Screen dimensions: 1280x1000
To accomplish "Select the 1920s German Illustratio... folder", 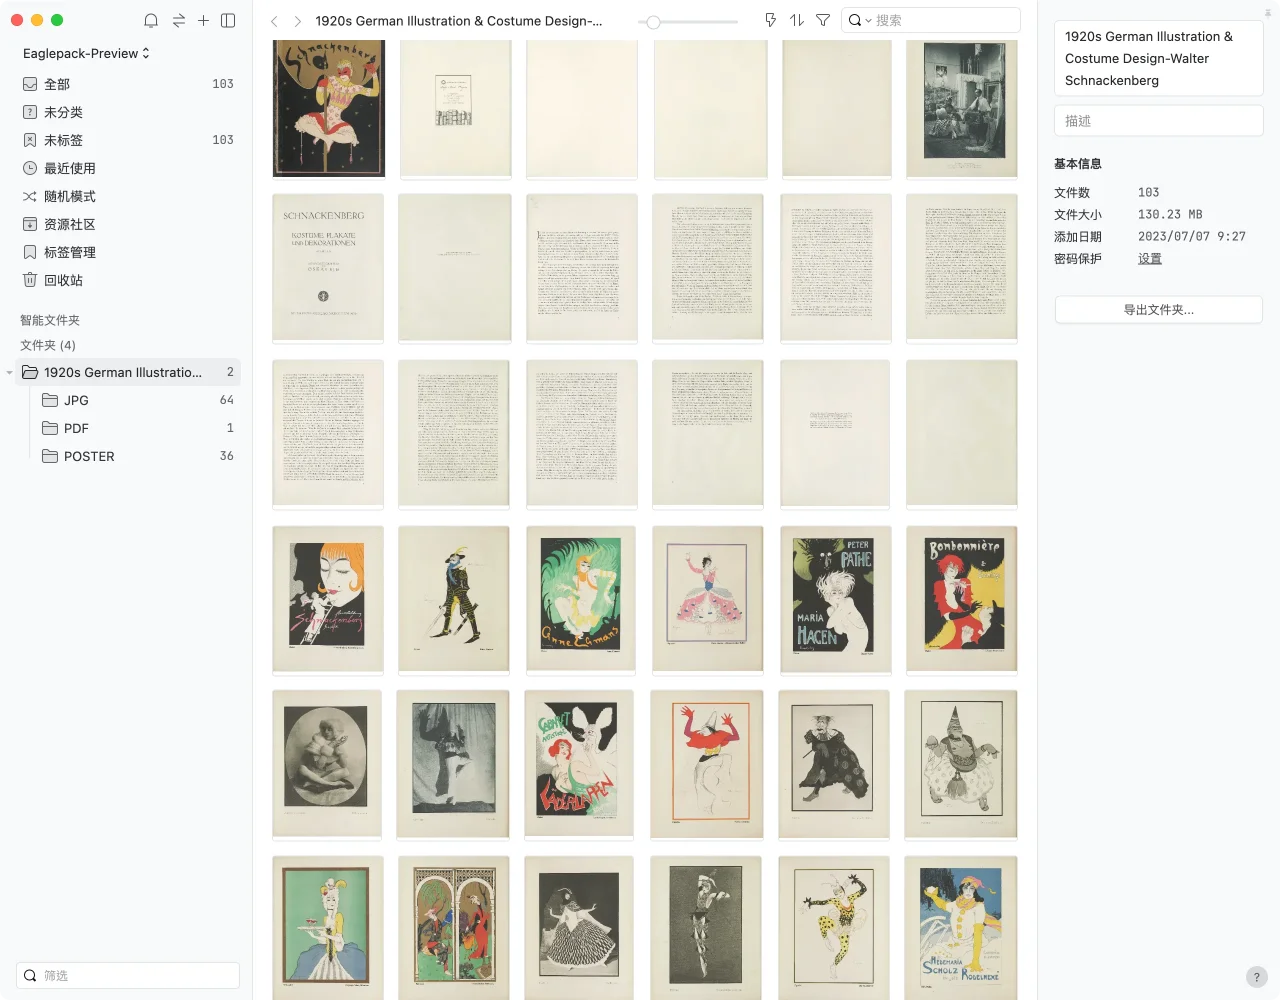I will click(128, 372).
